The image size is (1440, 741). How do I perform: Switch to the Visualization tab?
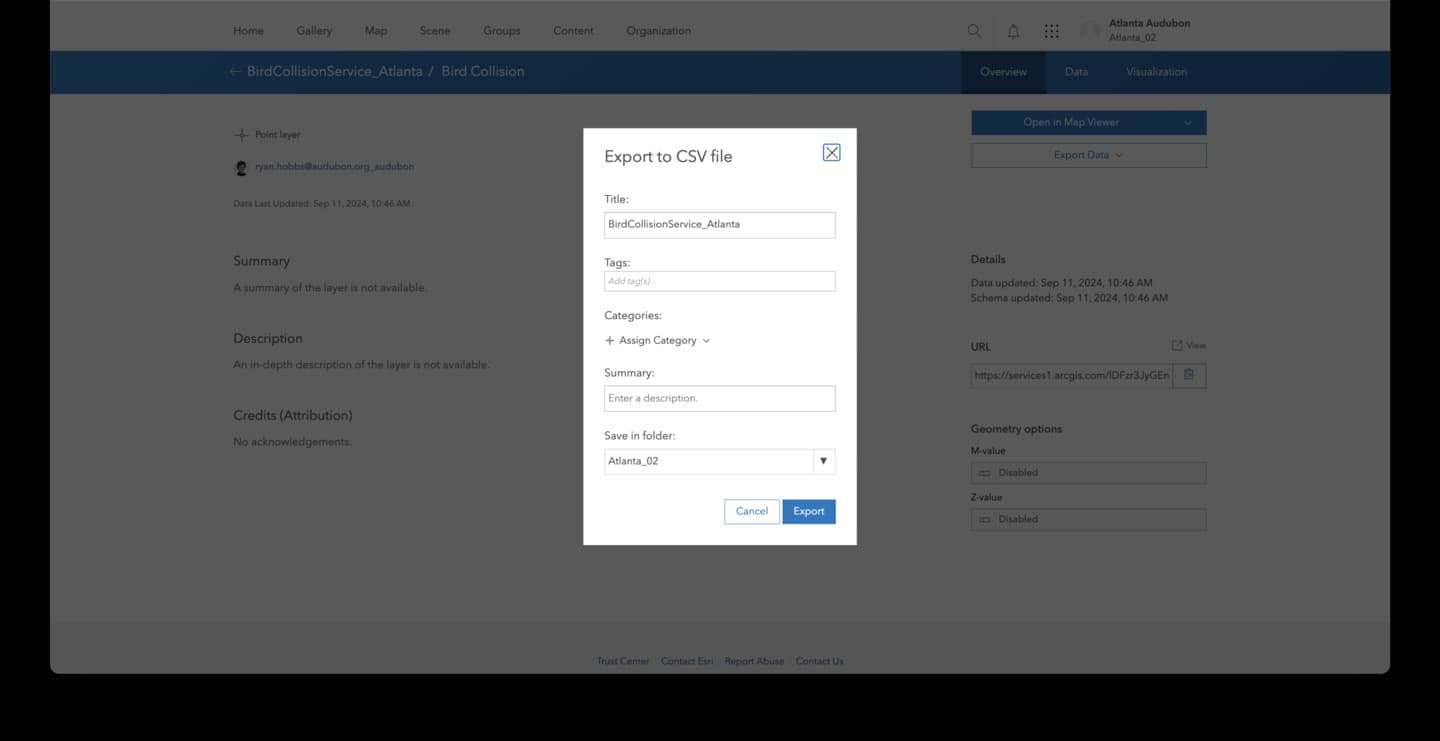pos(1156,72)
